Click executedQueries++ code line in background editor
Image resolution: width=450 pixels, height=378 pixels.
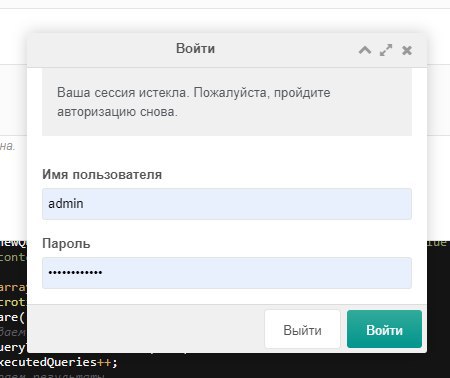pyautogui.click(x=59, y=362)
